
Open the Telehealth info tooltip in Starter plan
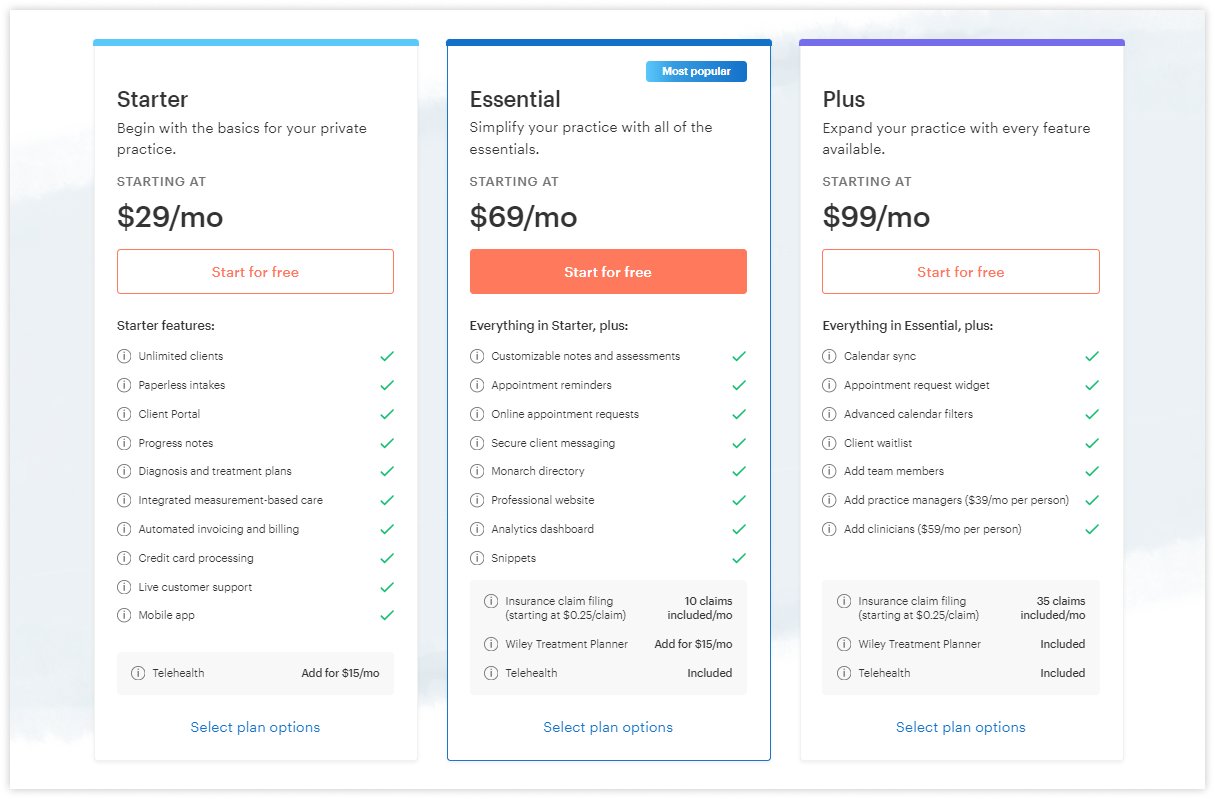click(139, 674)
